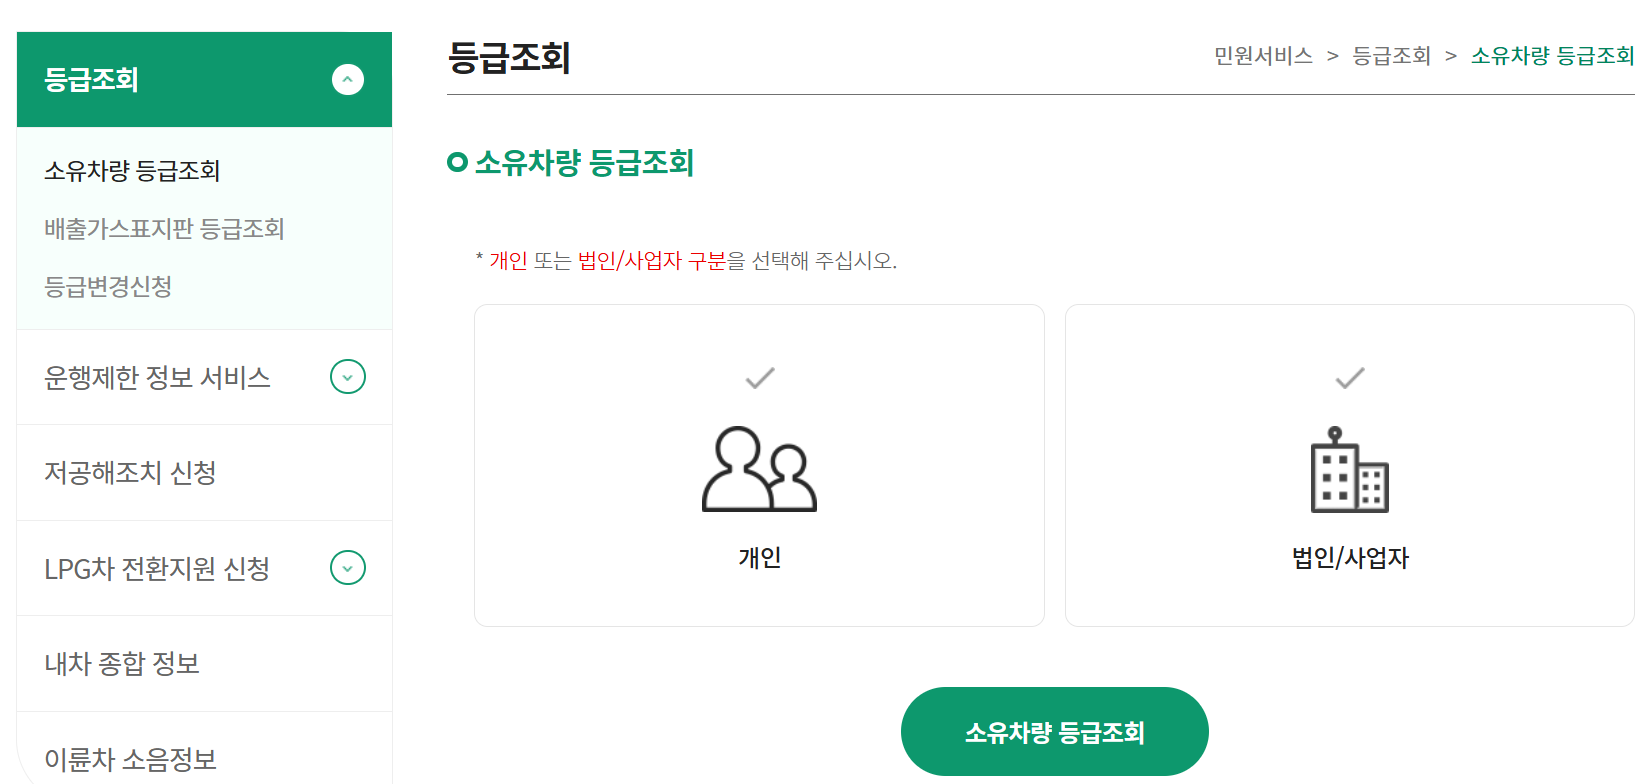Click 민원서비스 in the breadcrumb
The image size is (1646, 784).
1261,56
